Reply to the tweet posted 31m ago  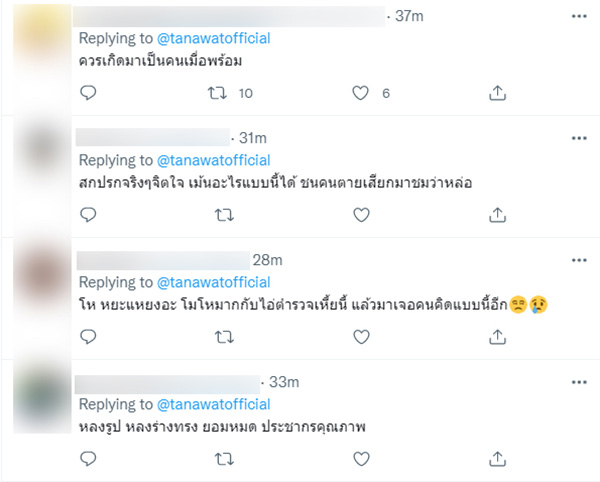pos(88,214)
